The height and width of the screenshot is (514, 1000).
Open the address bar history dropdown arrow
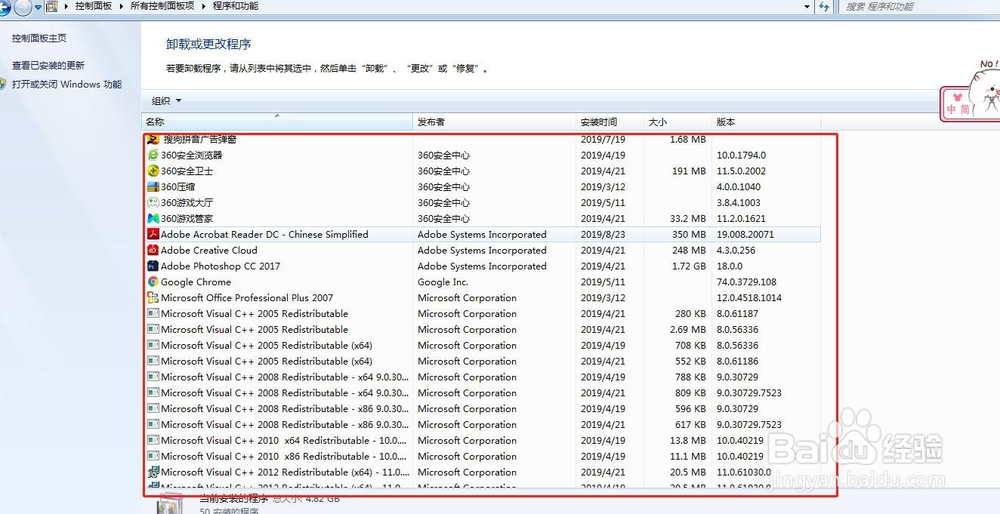click(808, 6)
